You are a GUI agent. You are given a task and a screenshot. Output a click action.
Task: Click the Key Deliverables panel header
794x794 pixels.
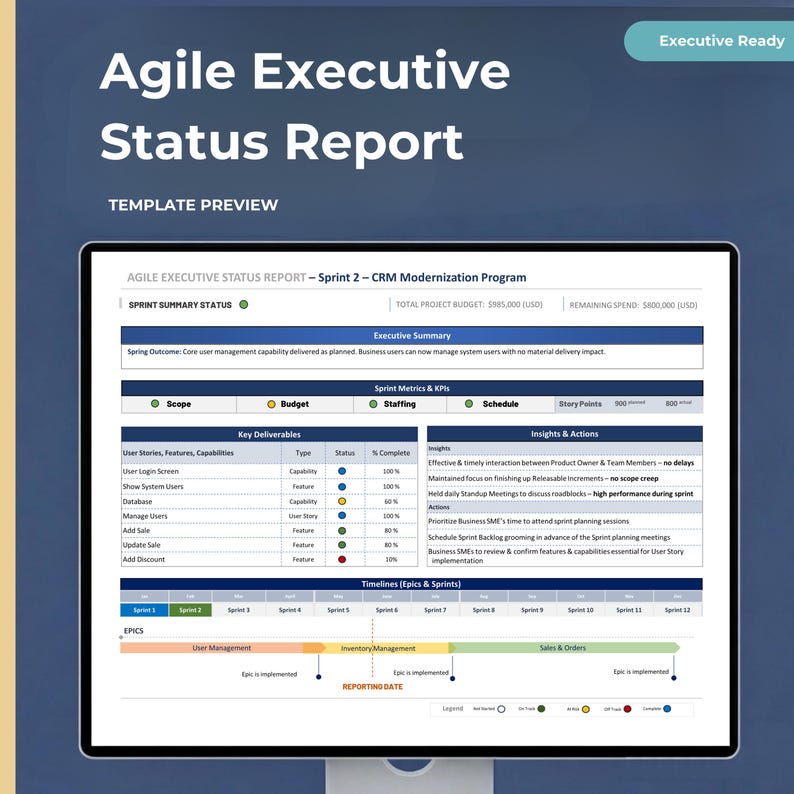269,434
